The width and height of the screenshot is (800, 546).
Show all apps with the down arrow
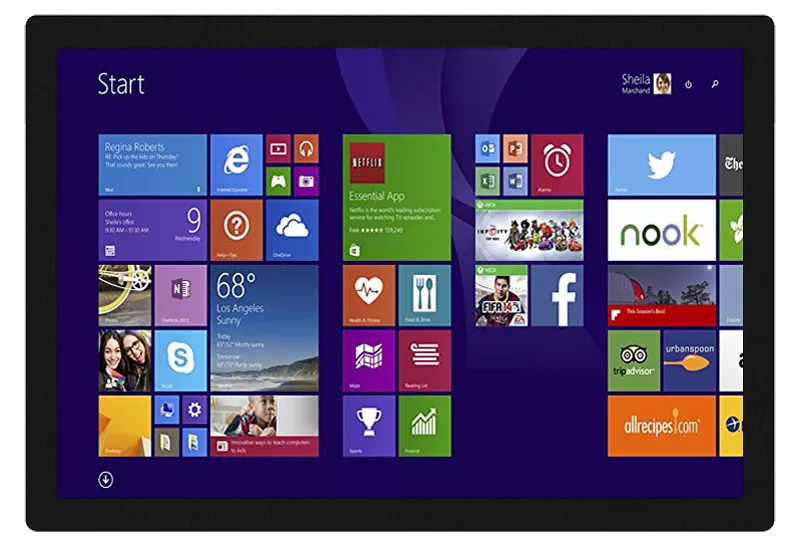click(x=105, y=480)
